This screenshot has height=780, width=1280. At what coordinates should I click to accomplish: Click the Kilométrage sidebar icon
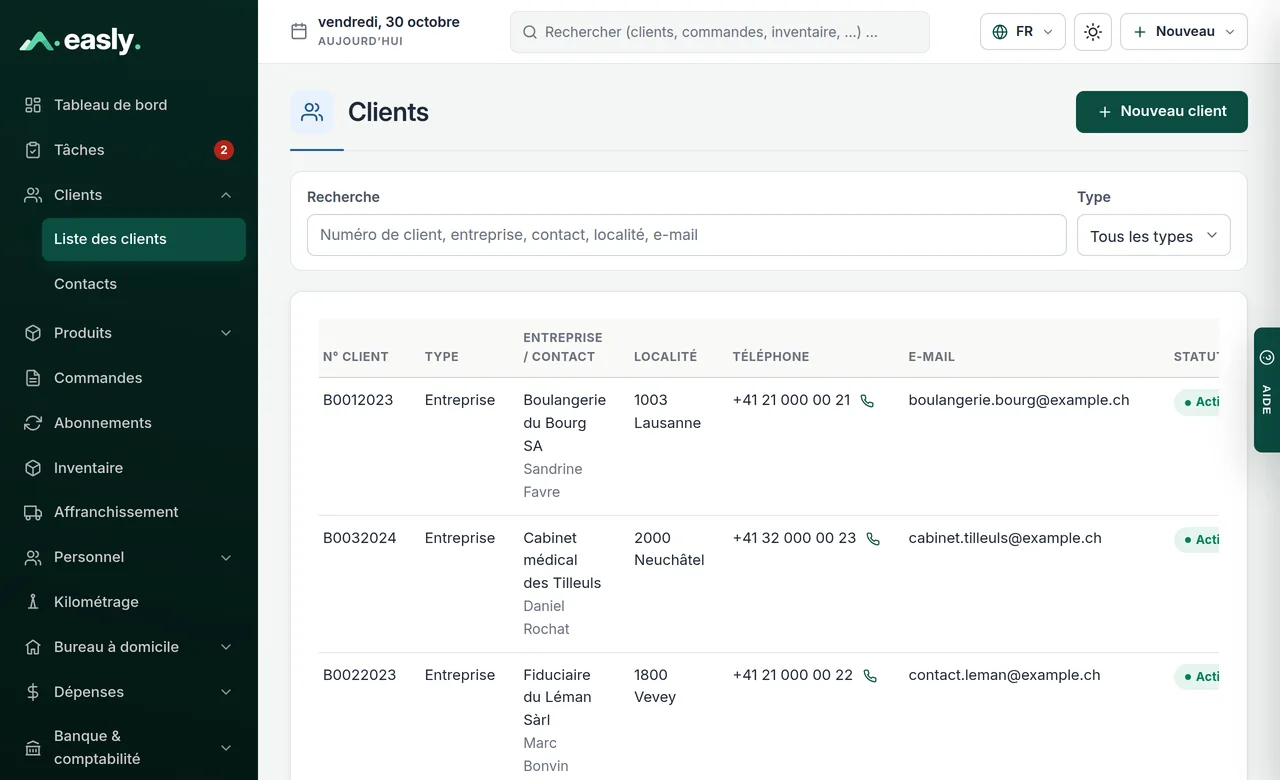[33, 602]
